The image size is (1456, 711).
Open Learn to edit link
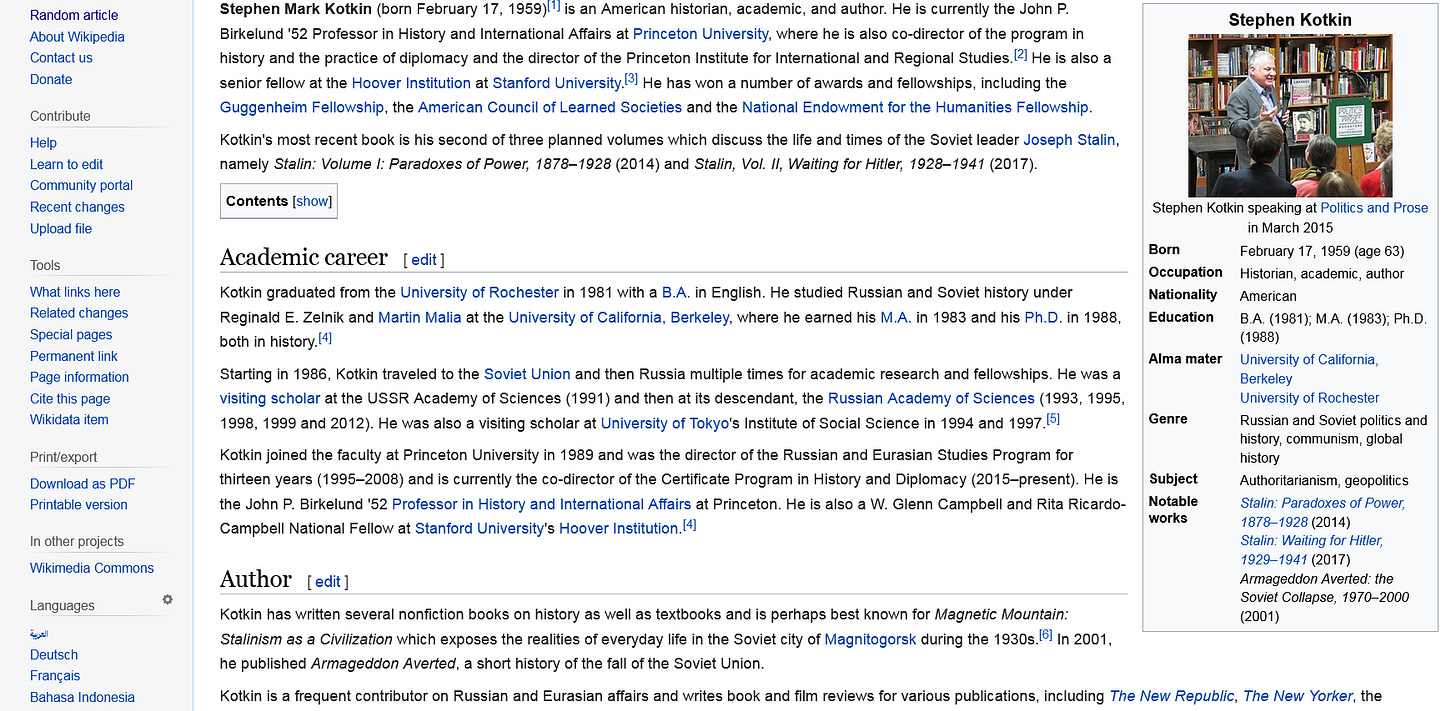(x=67, y=164)
